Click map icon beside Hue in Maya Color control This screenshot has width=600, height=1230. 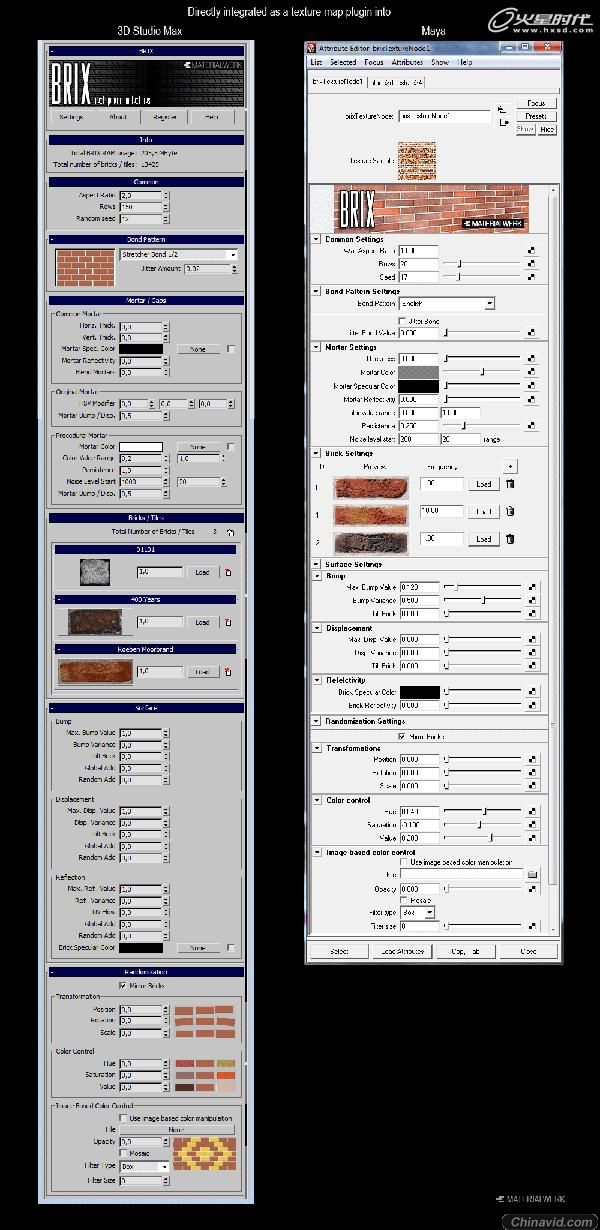pyautogui.click(x=532, y=811)
